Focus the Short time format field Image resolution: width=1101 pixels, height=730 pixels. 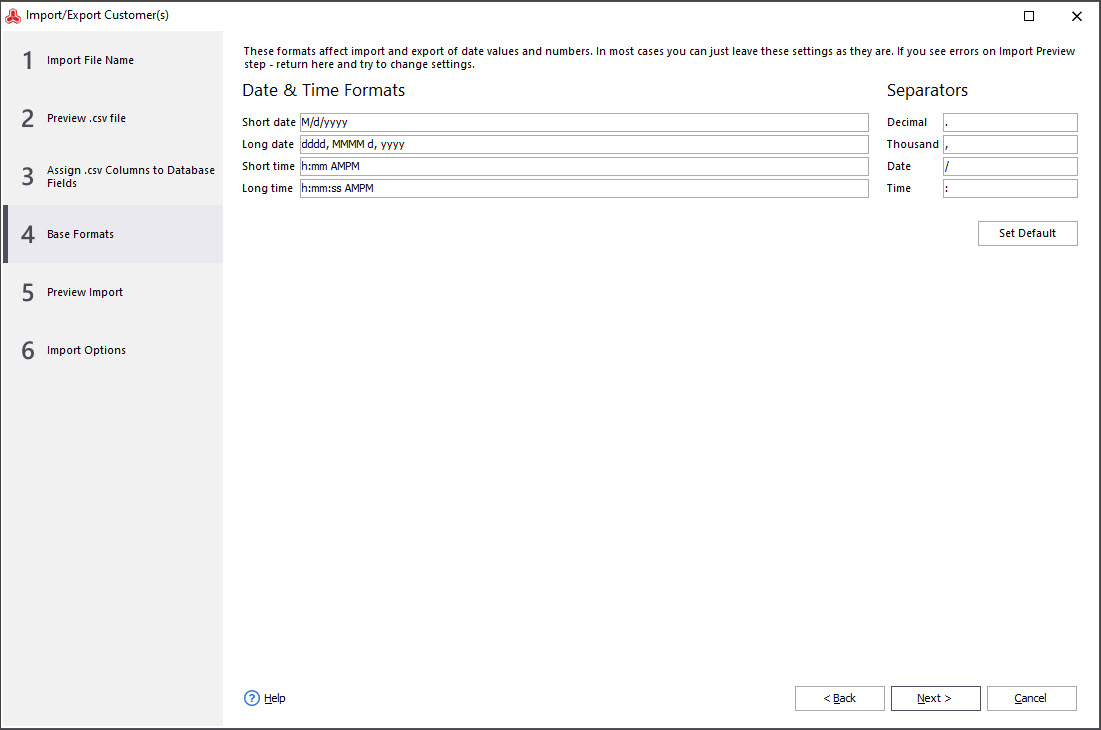click(x=584, y=166)
